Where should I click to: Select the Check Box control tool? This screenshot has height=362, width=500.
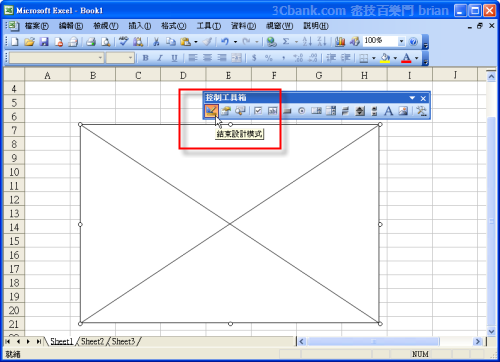[258, 111]
